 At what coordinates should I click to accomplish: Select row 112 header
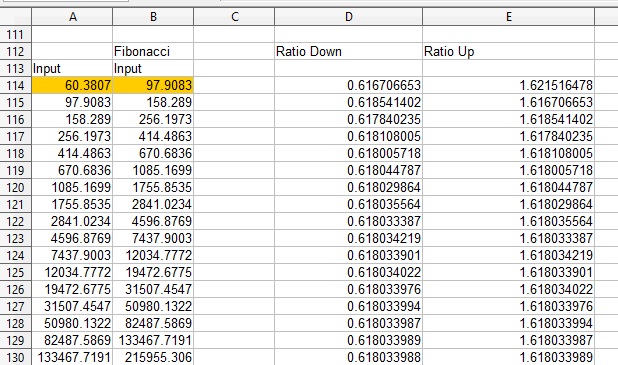(x=15, y=51)
